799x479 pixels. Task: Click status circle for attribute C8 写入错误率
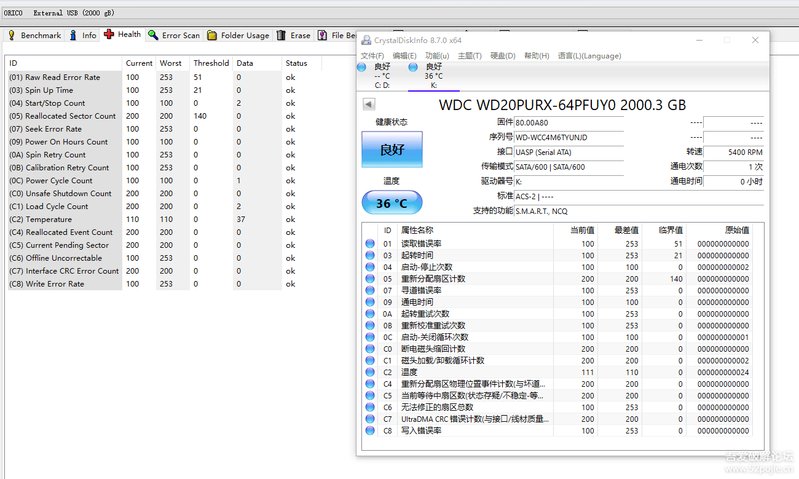(x=370, y=431)
